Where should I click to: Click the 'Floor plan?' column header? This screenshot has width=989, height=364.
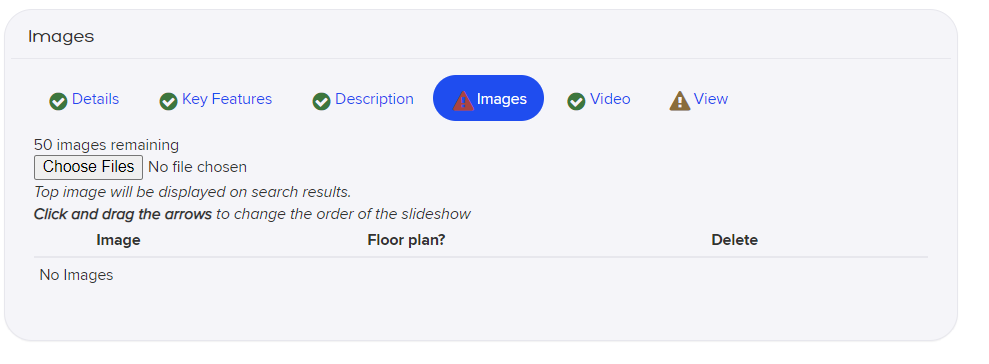(406, 240)
